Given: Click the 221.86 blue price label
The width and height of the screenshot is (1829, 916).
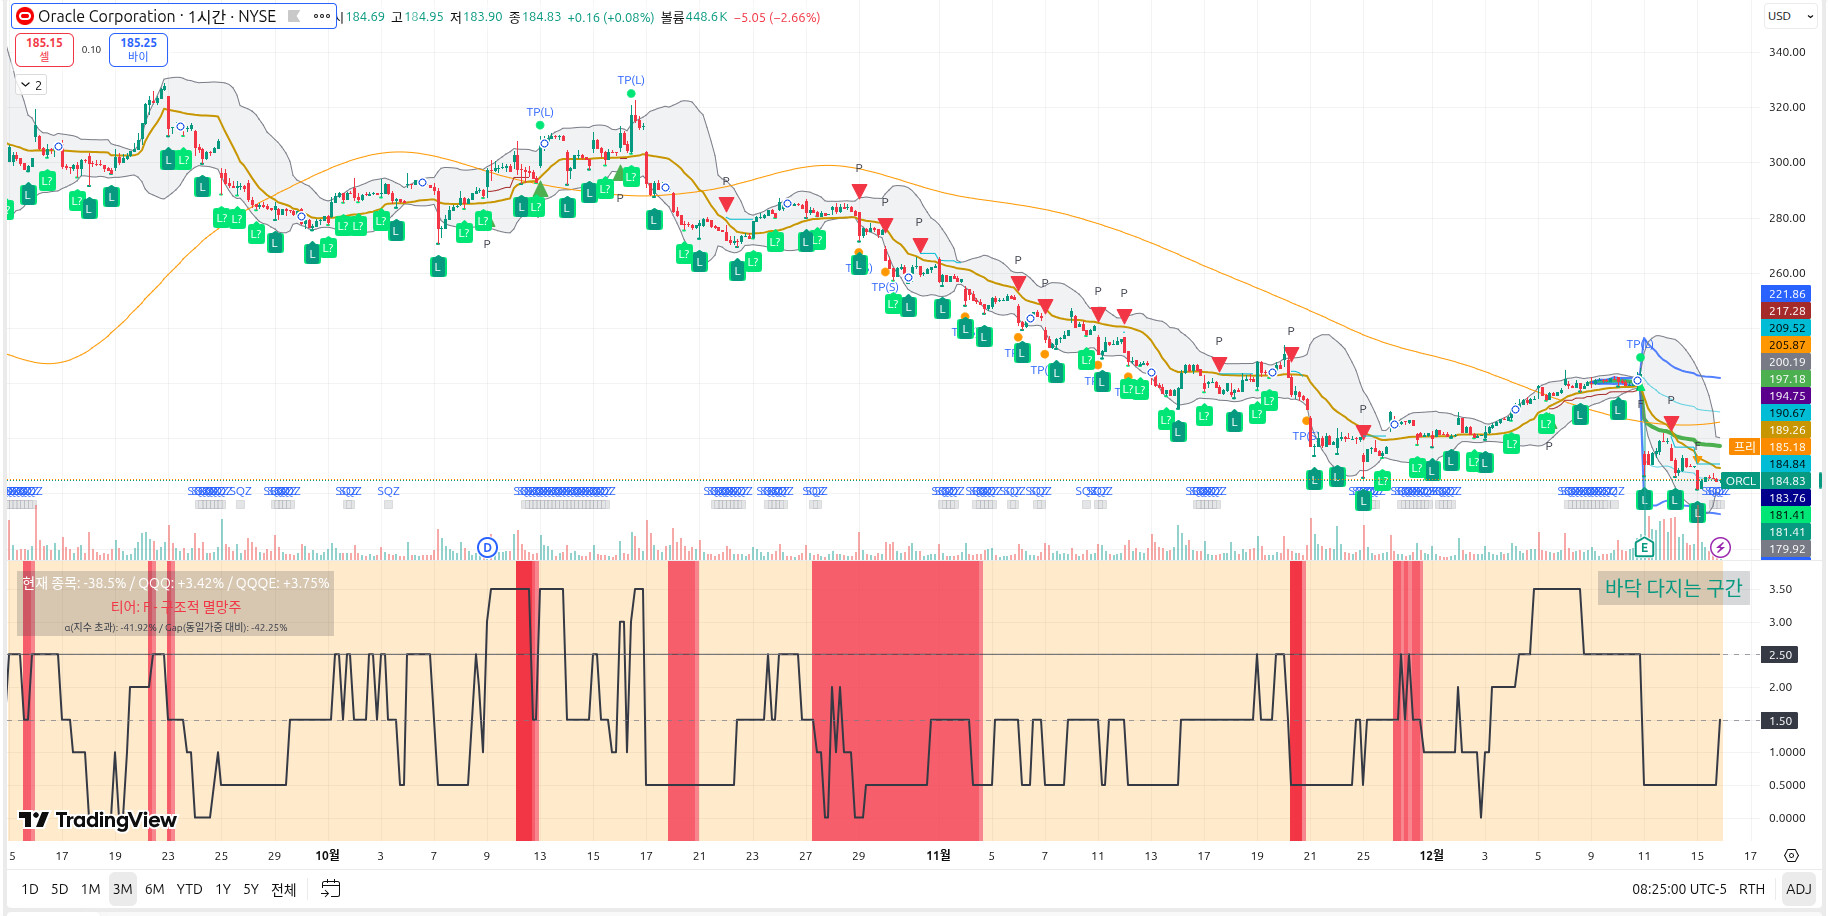Looking at the screenshot, I should [x=1786, y=294].
